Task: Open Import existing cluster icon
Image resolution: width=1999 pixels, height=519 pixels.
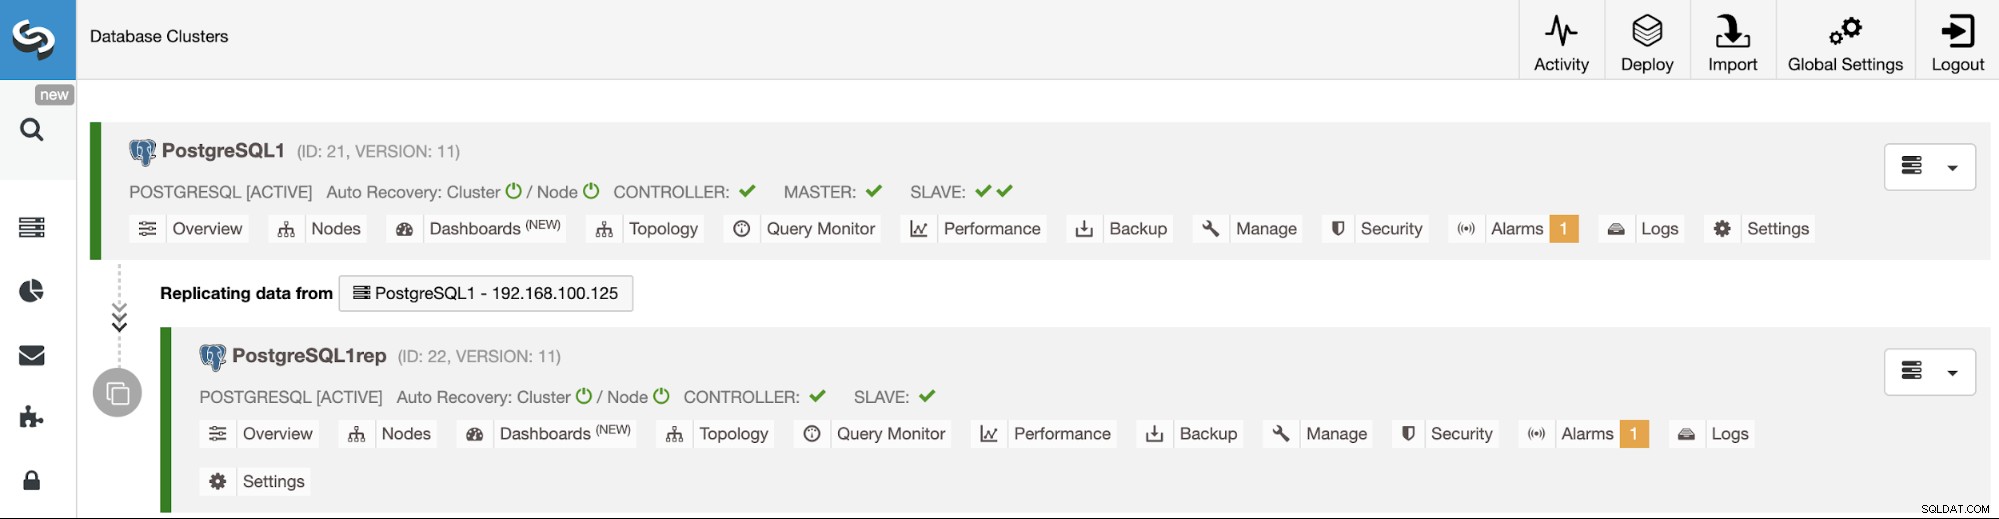Action: [x=1732, y=30]
